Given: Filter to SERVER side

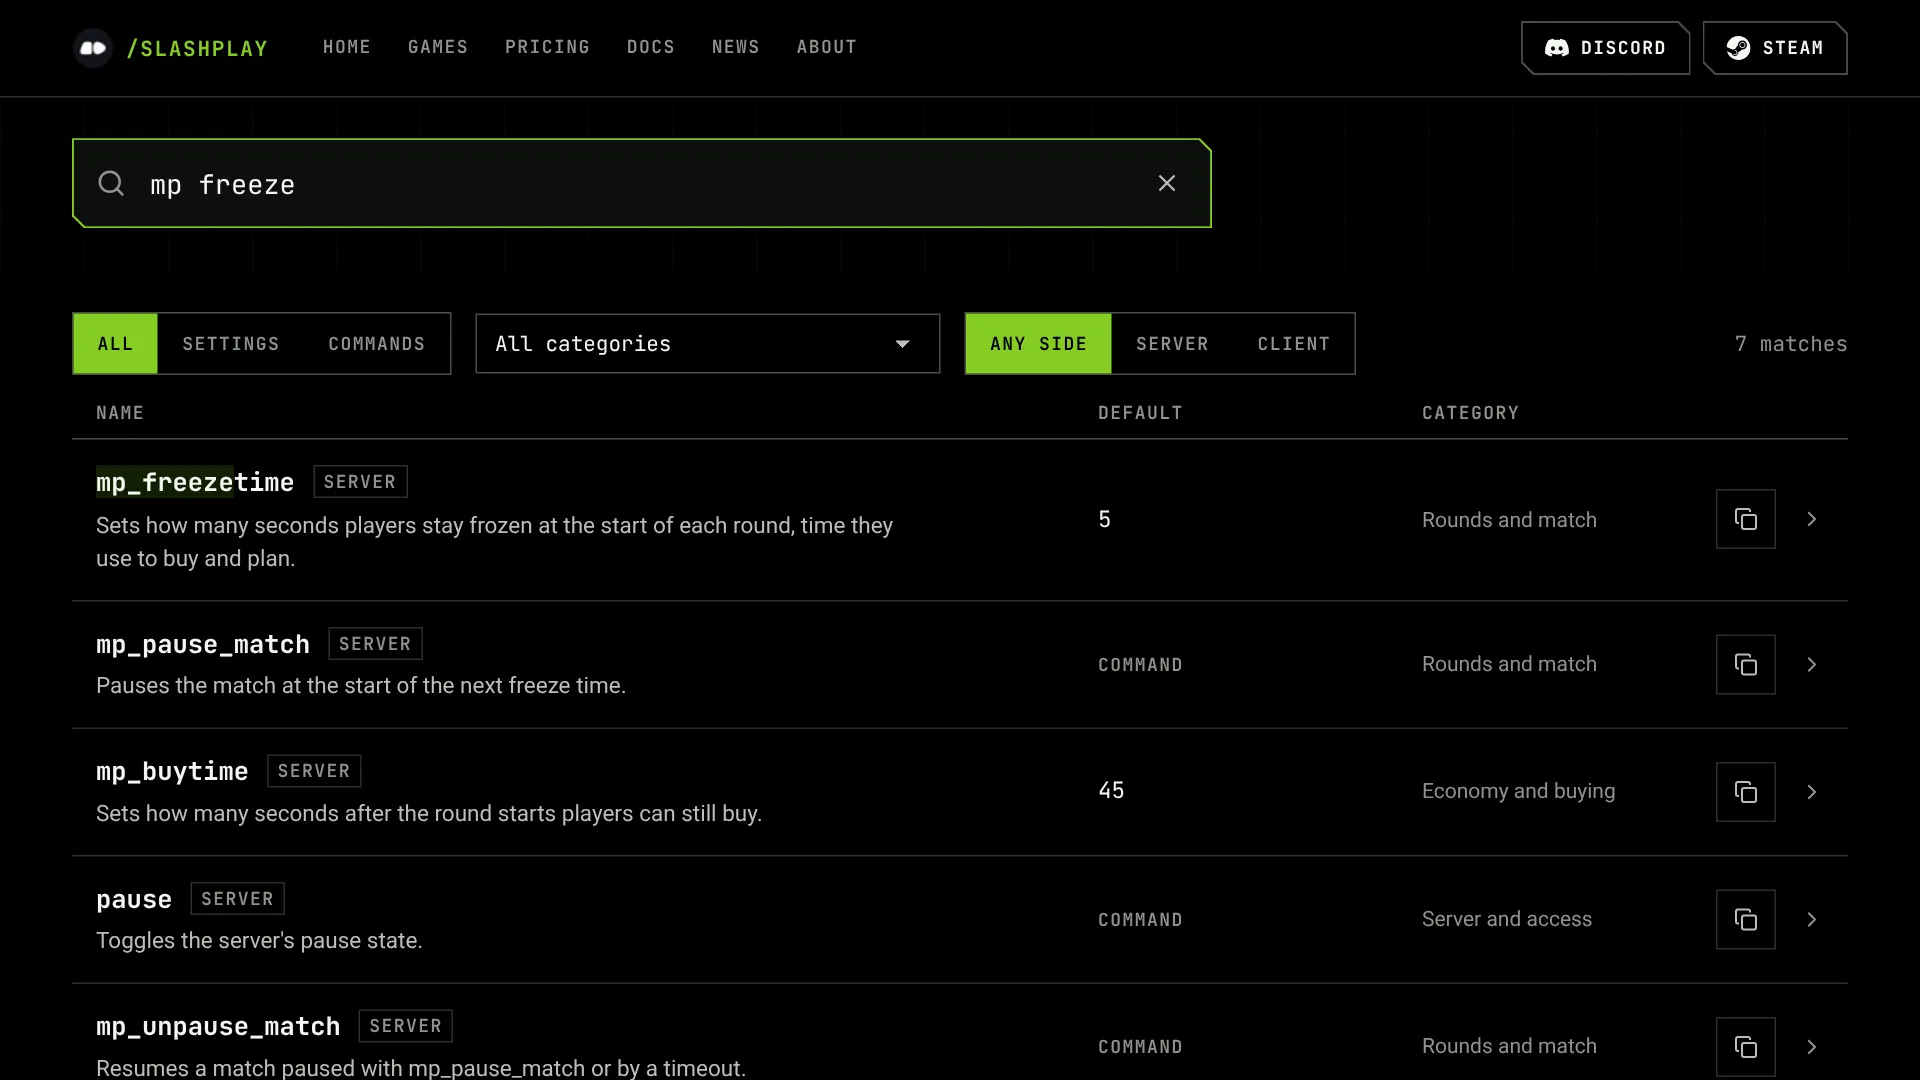Looking at the screenshot, I should [1172, 344].
